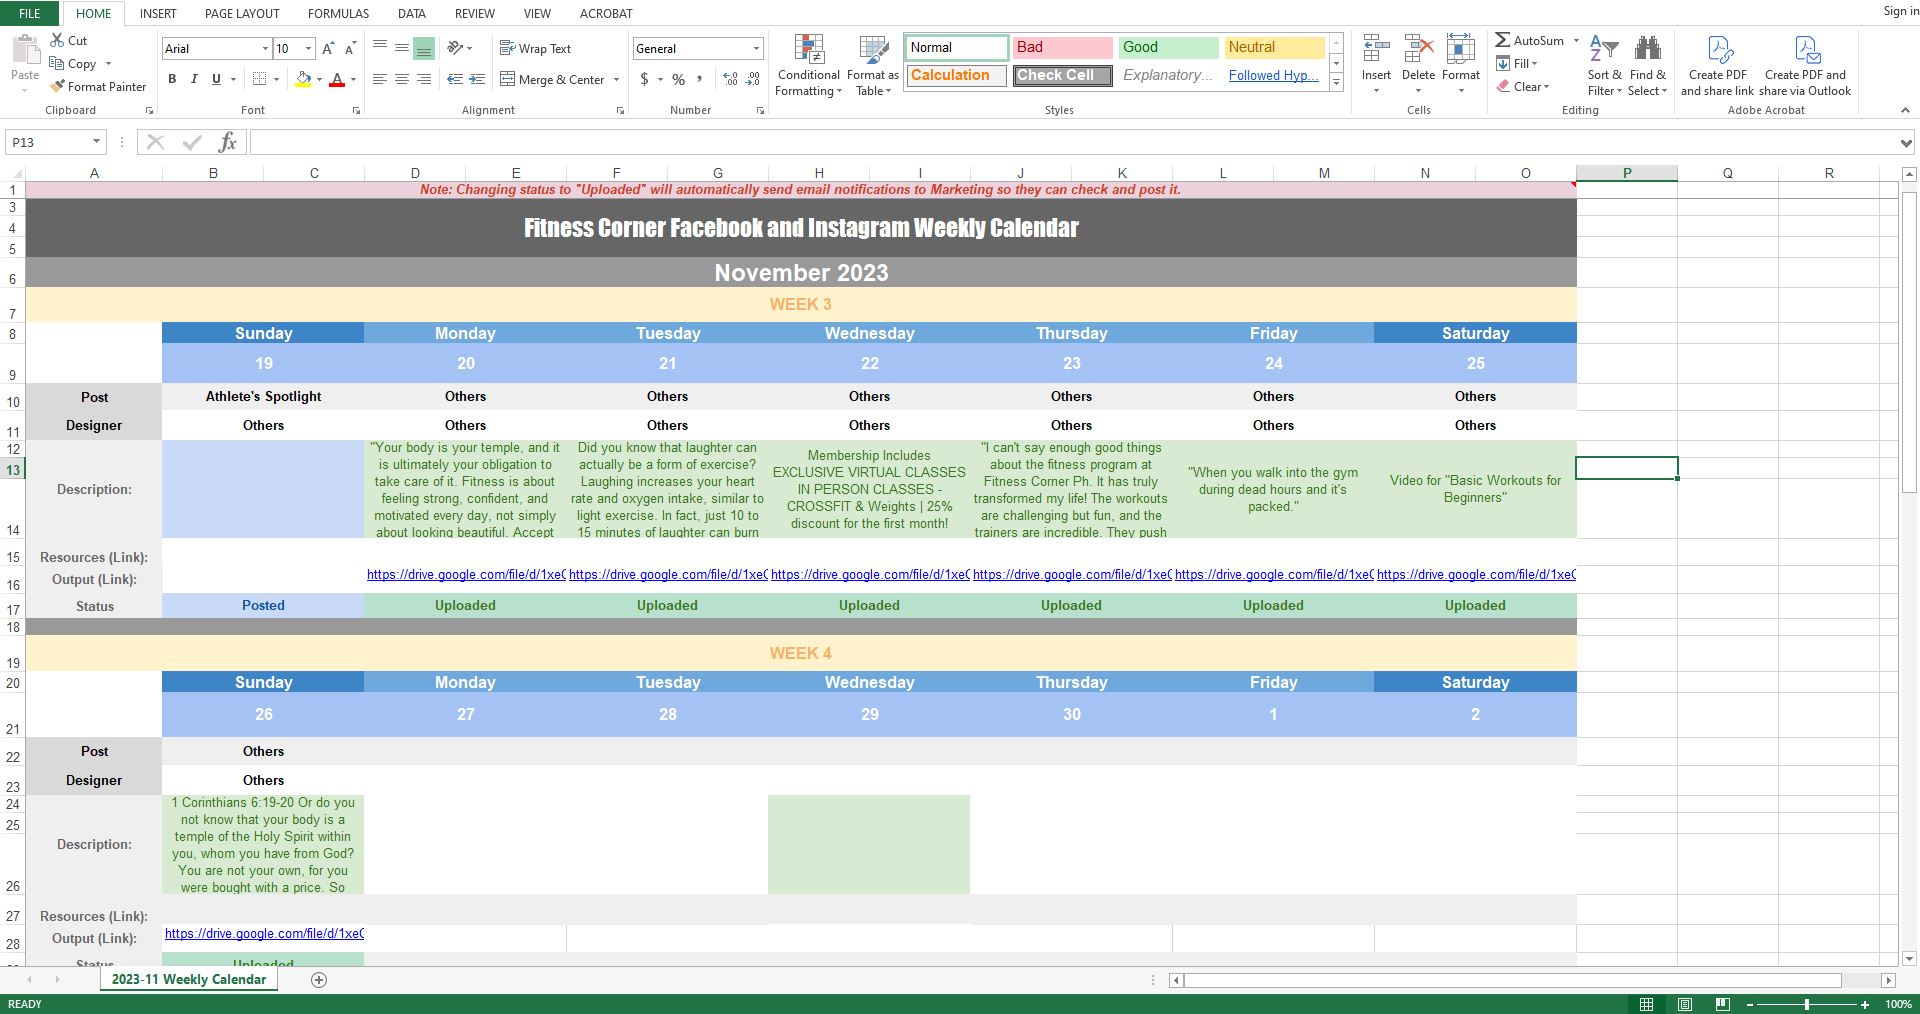Viewport: 1920px width, 1014px height.
Task: Decrease font size with the smaller A icon
Action: click(350, 48)
